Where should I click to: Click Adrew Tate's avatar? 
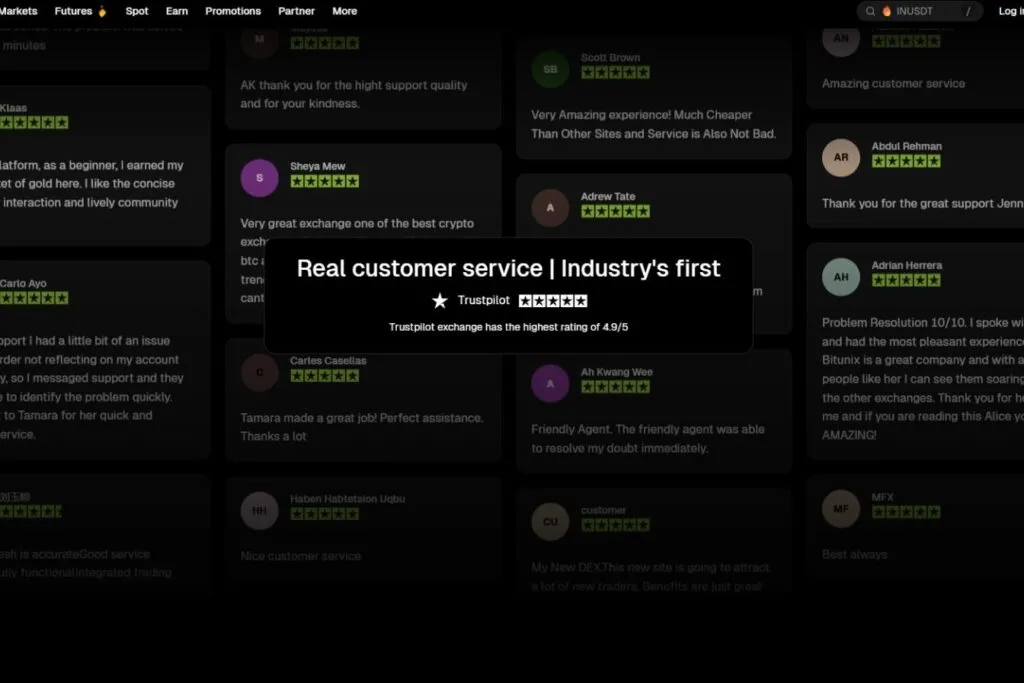point(551,208)
